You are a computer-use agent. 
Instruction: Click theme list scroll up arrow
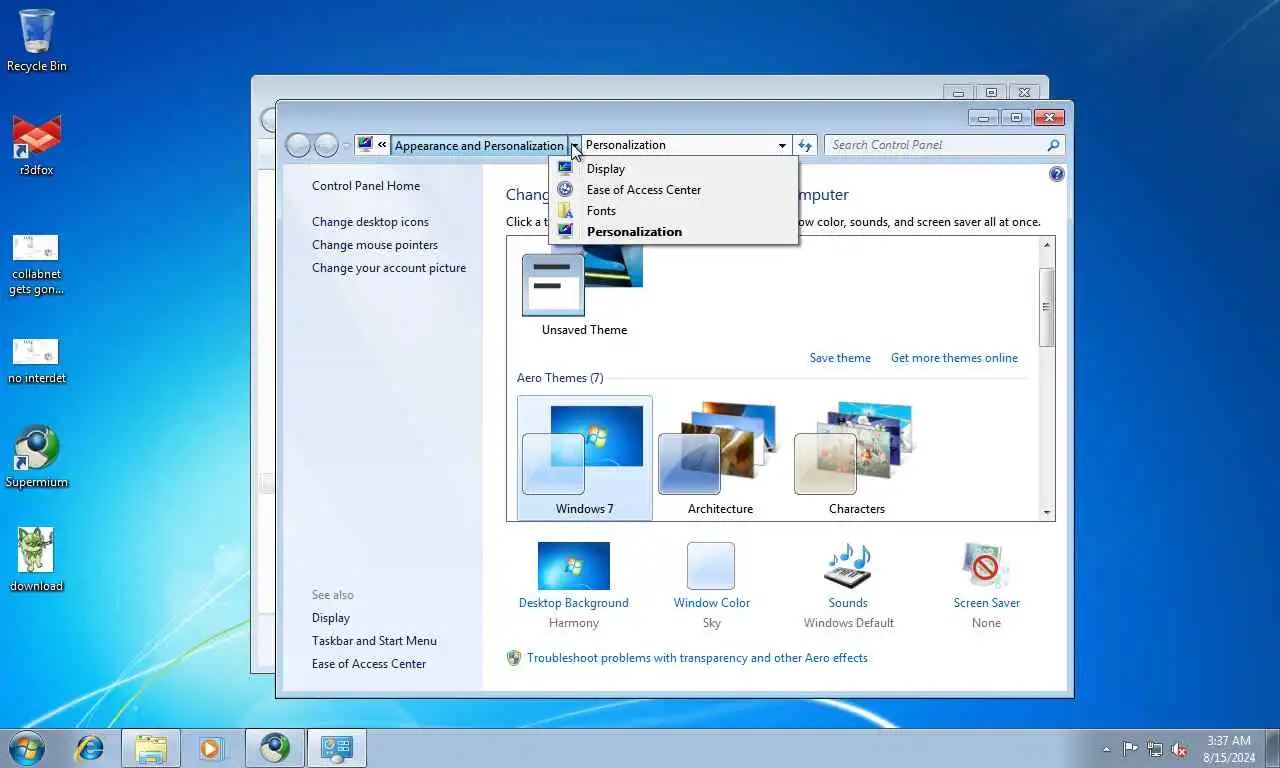1047,245
